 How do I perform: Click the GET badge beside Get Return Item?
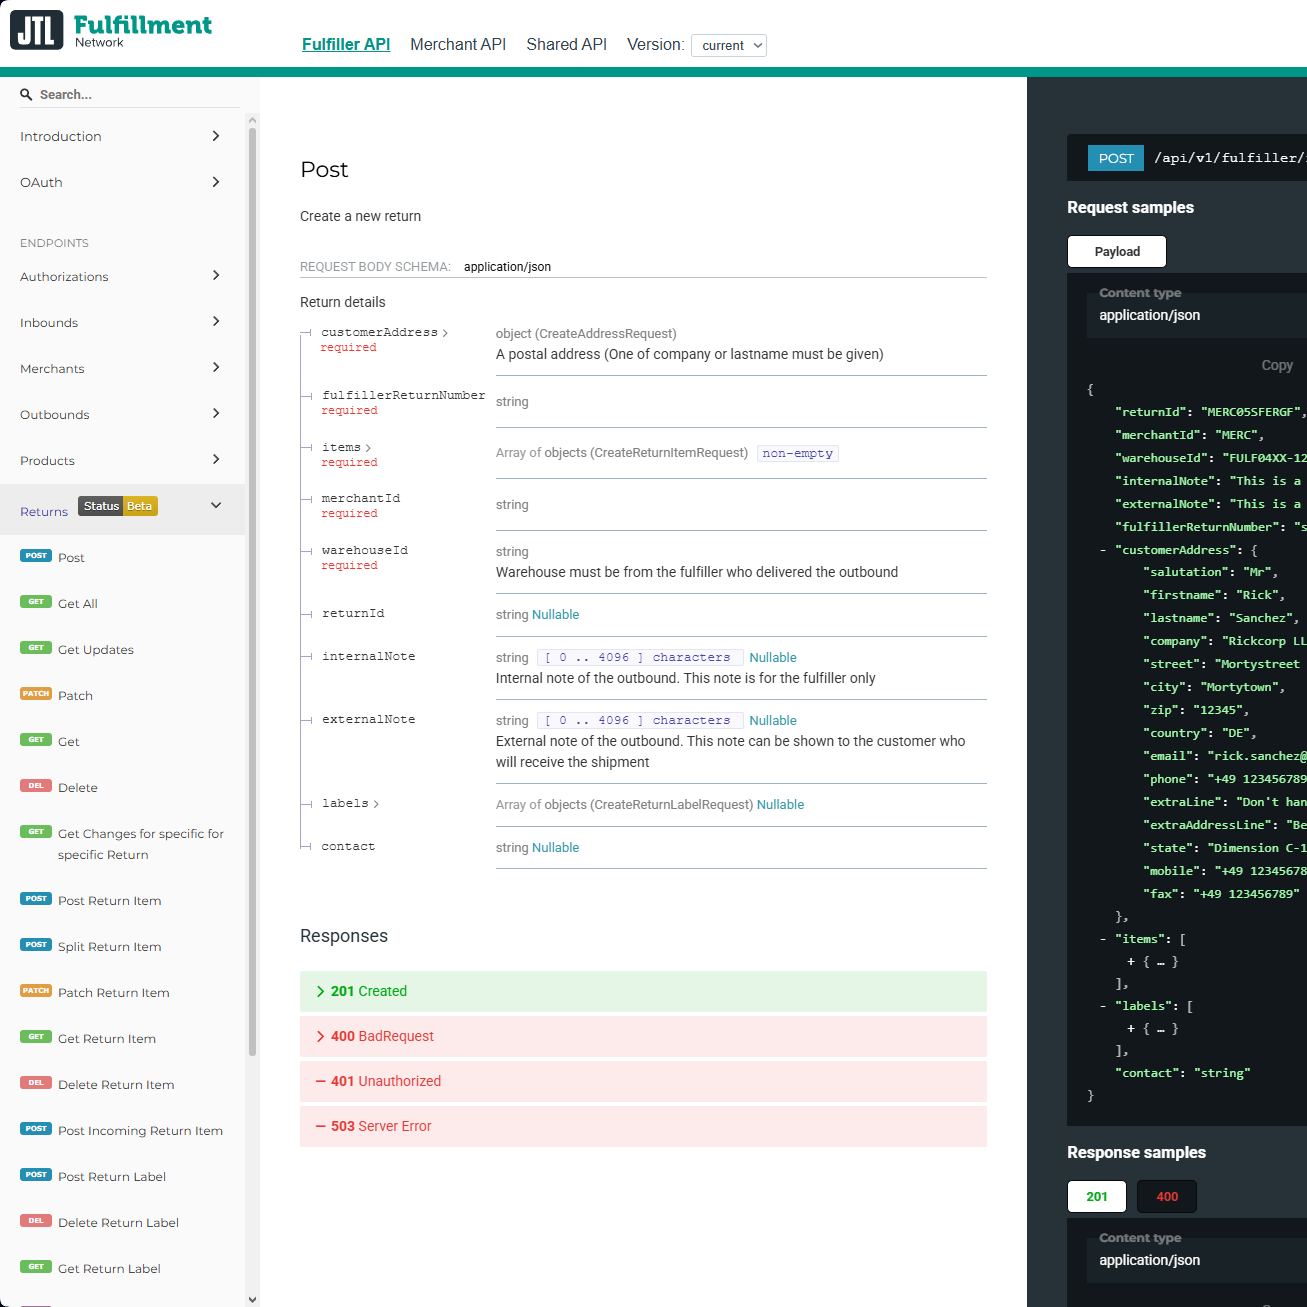pyautogui.click(x=36, y=1037)
